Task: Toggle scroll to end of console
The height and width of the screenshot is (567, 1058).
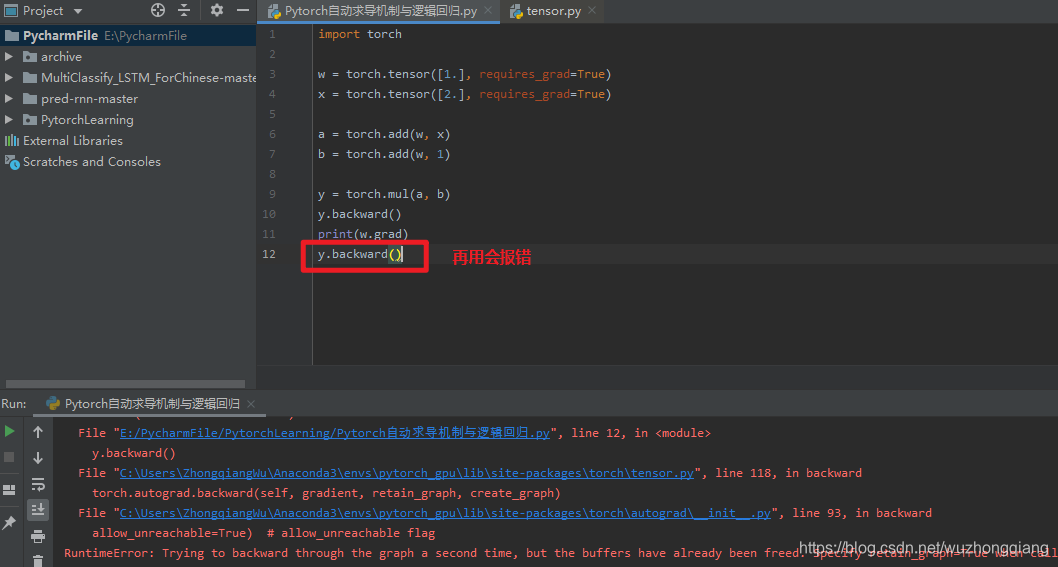Action: [x=38, y=510]
